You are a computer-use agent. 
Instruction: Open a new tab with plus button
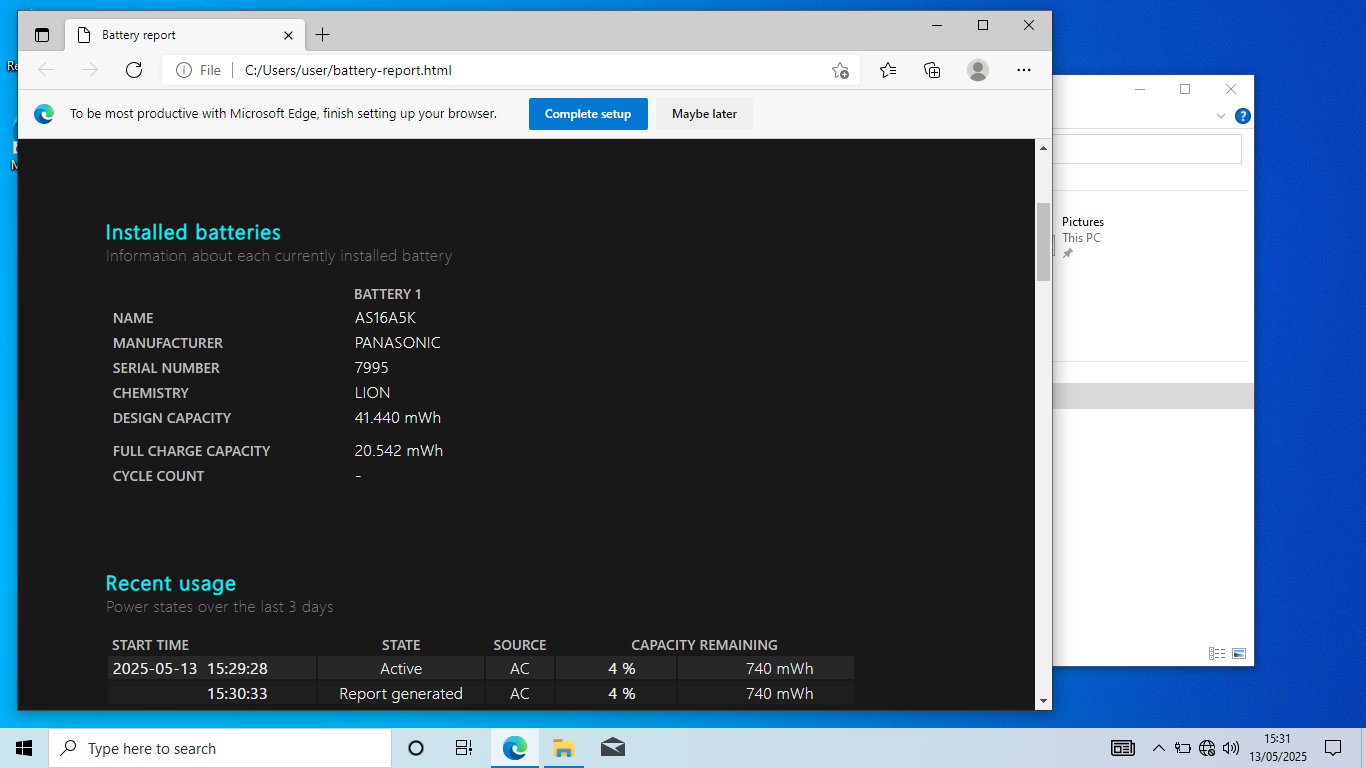pos(322,35)
